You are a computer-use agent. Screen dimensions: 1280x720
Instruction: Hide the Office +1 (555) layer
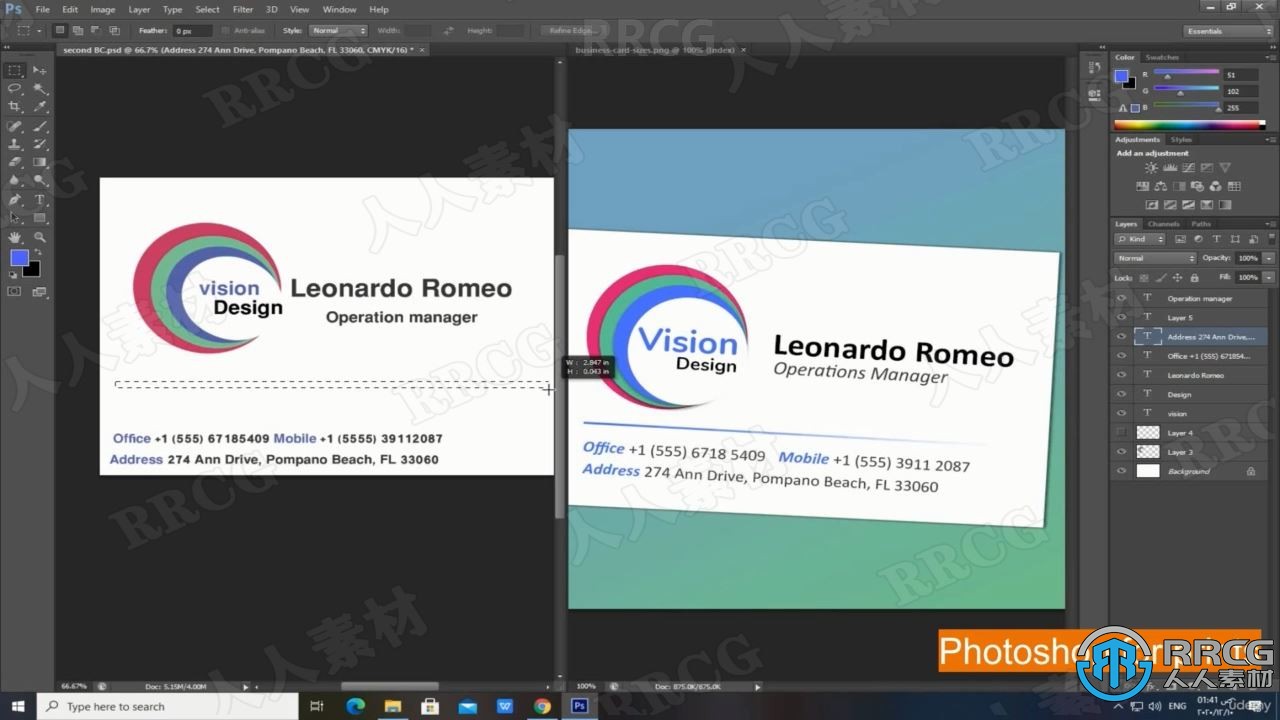(x=1121, y=356)
